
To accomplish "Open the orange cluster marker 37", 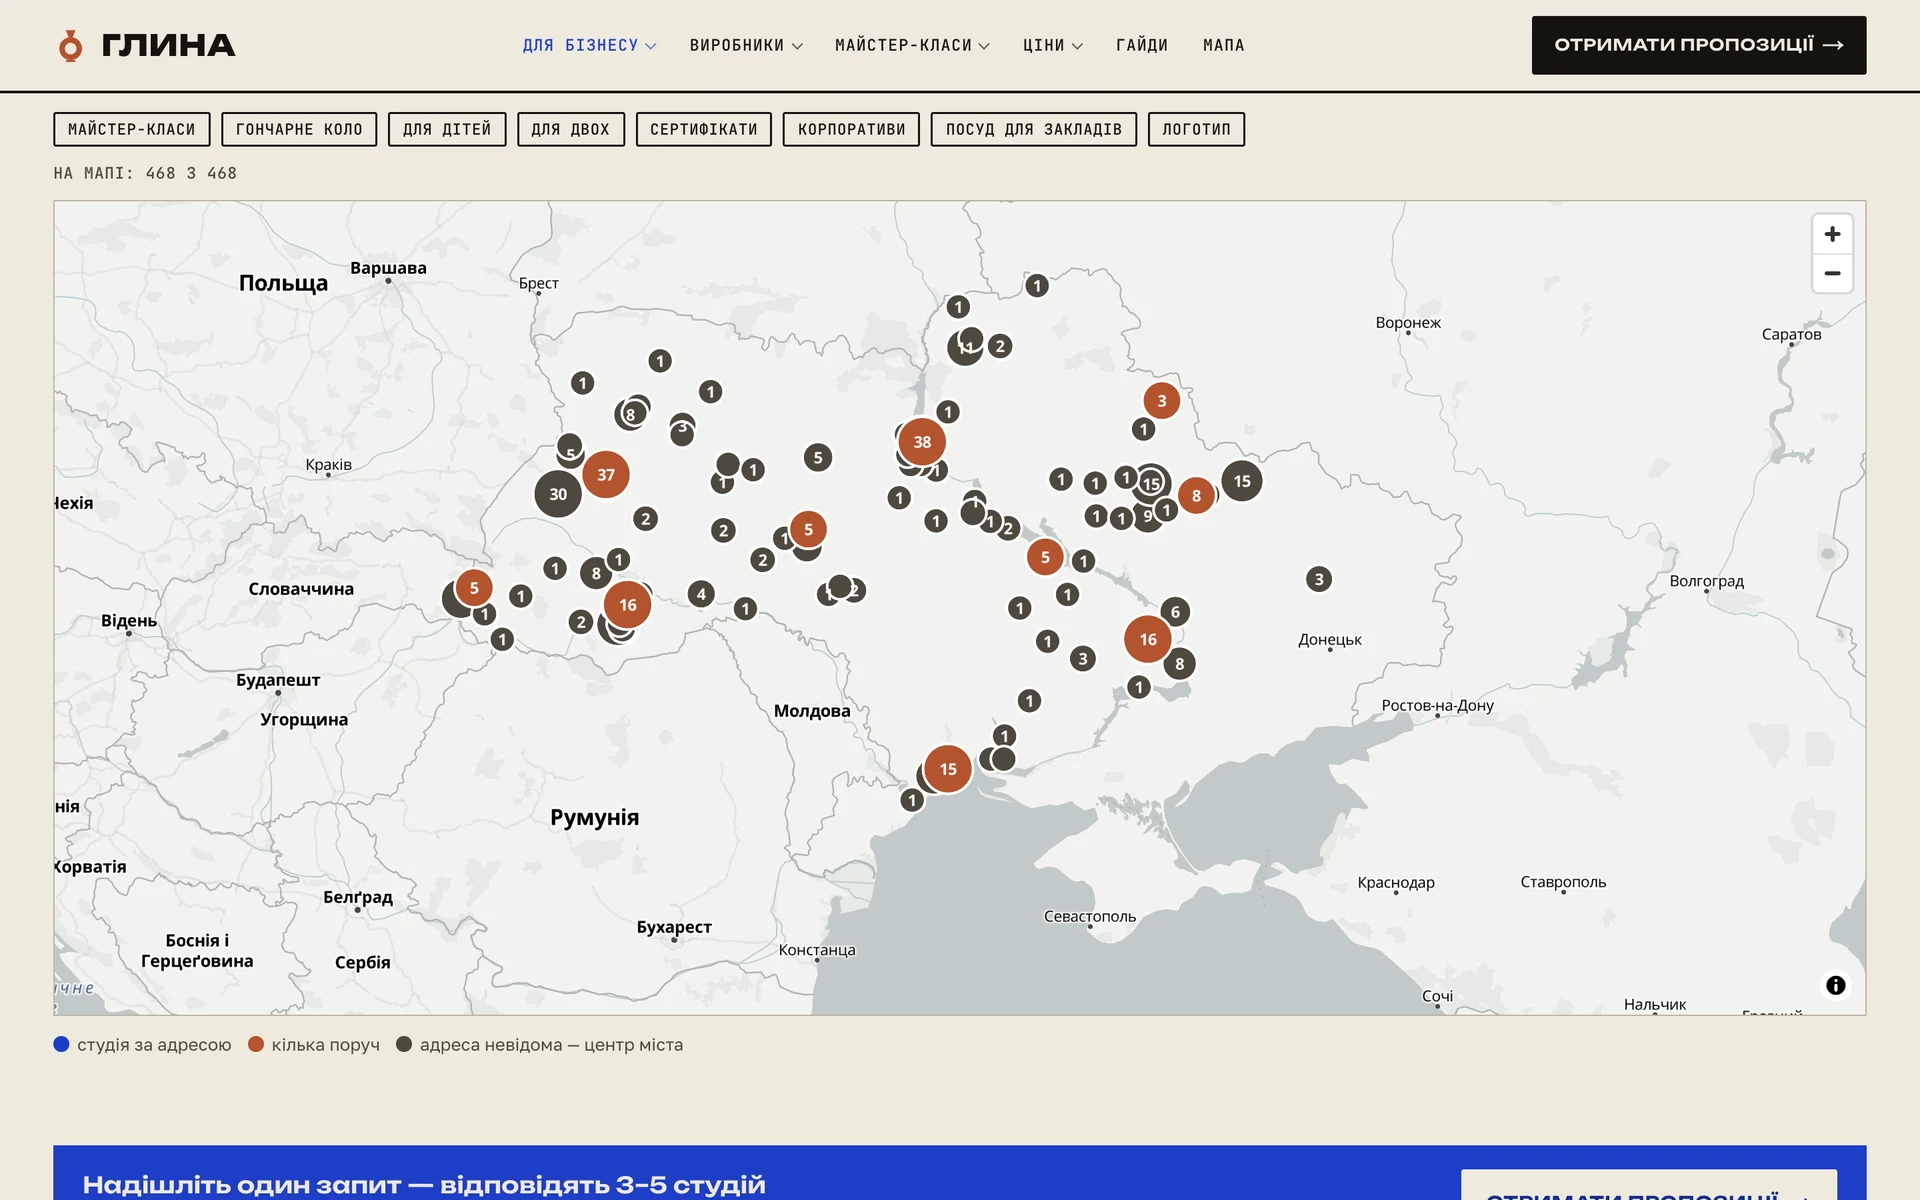I will click(606, 475).
